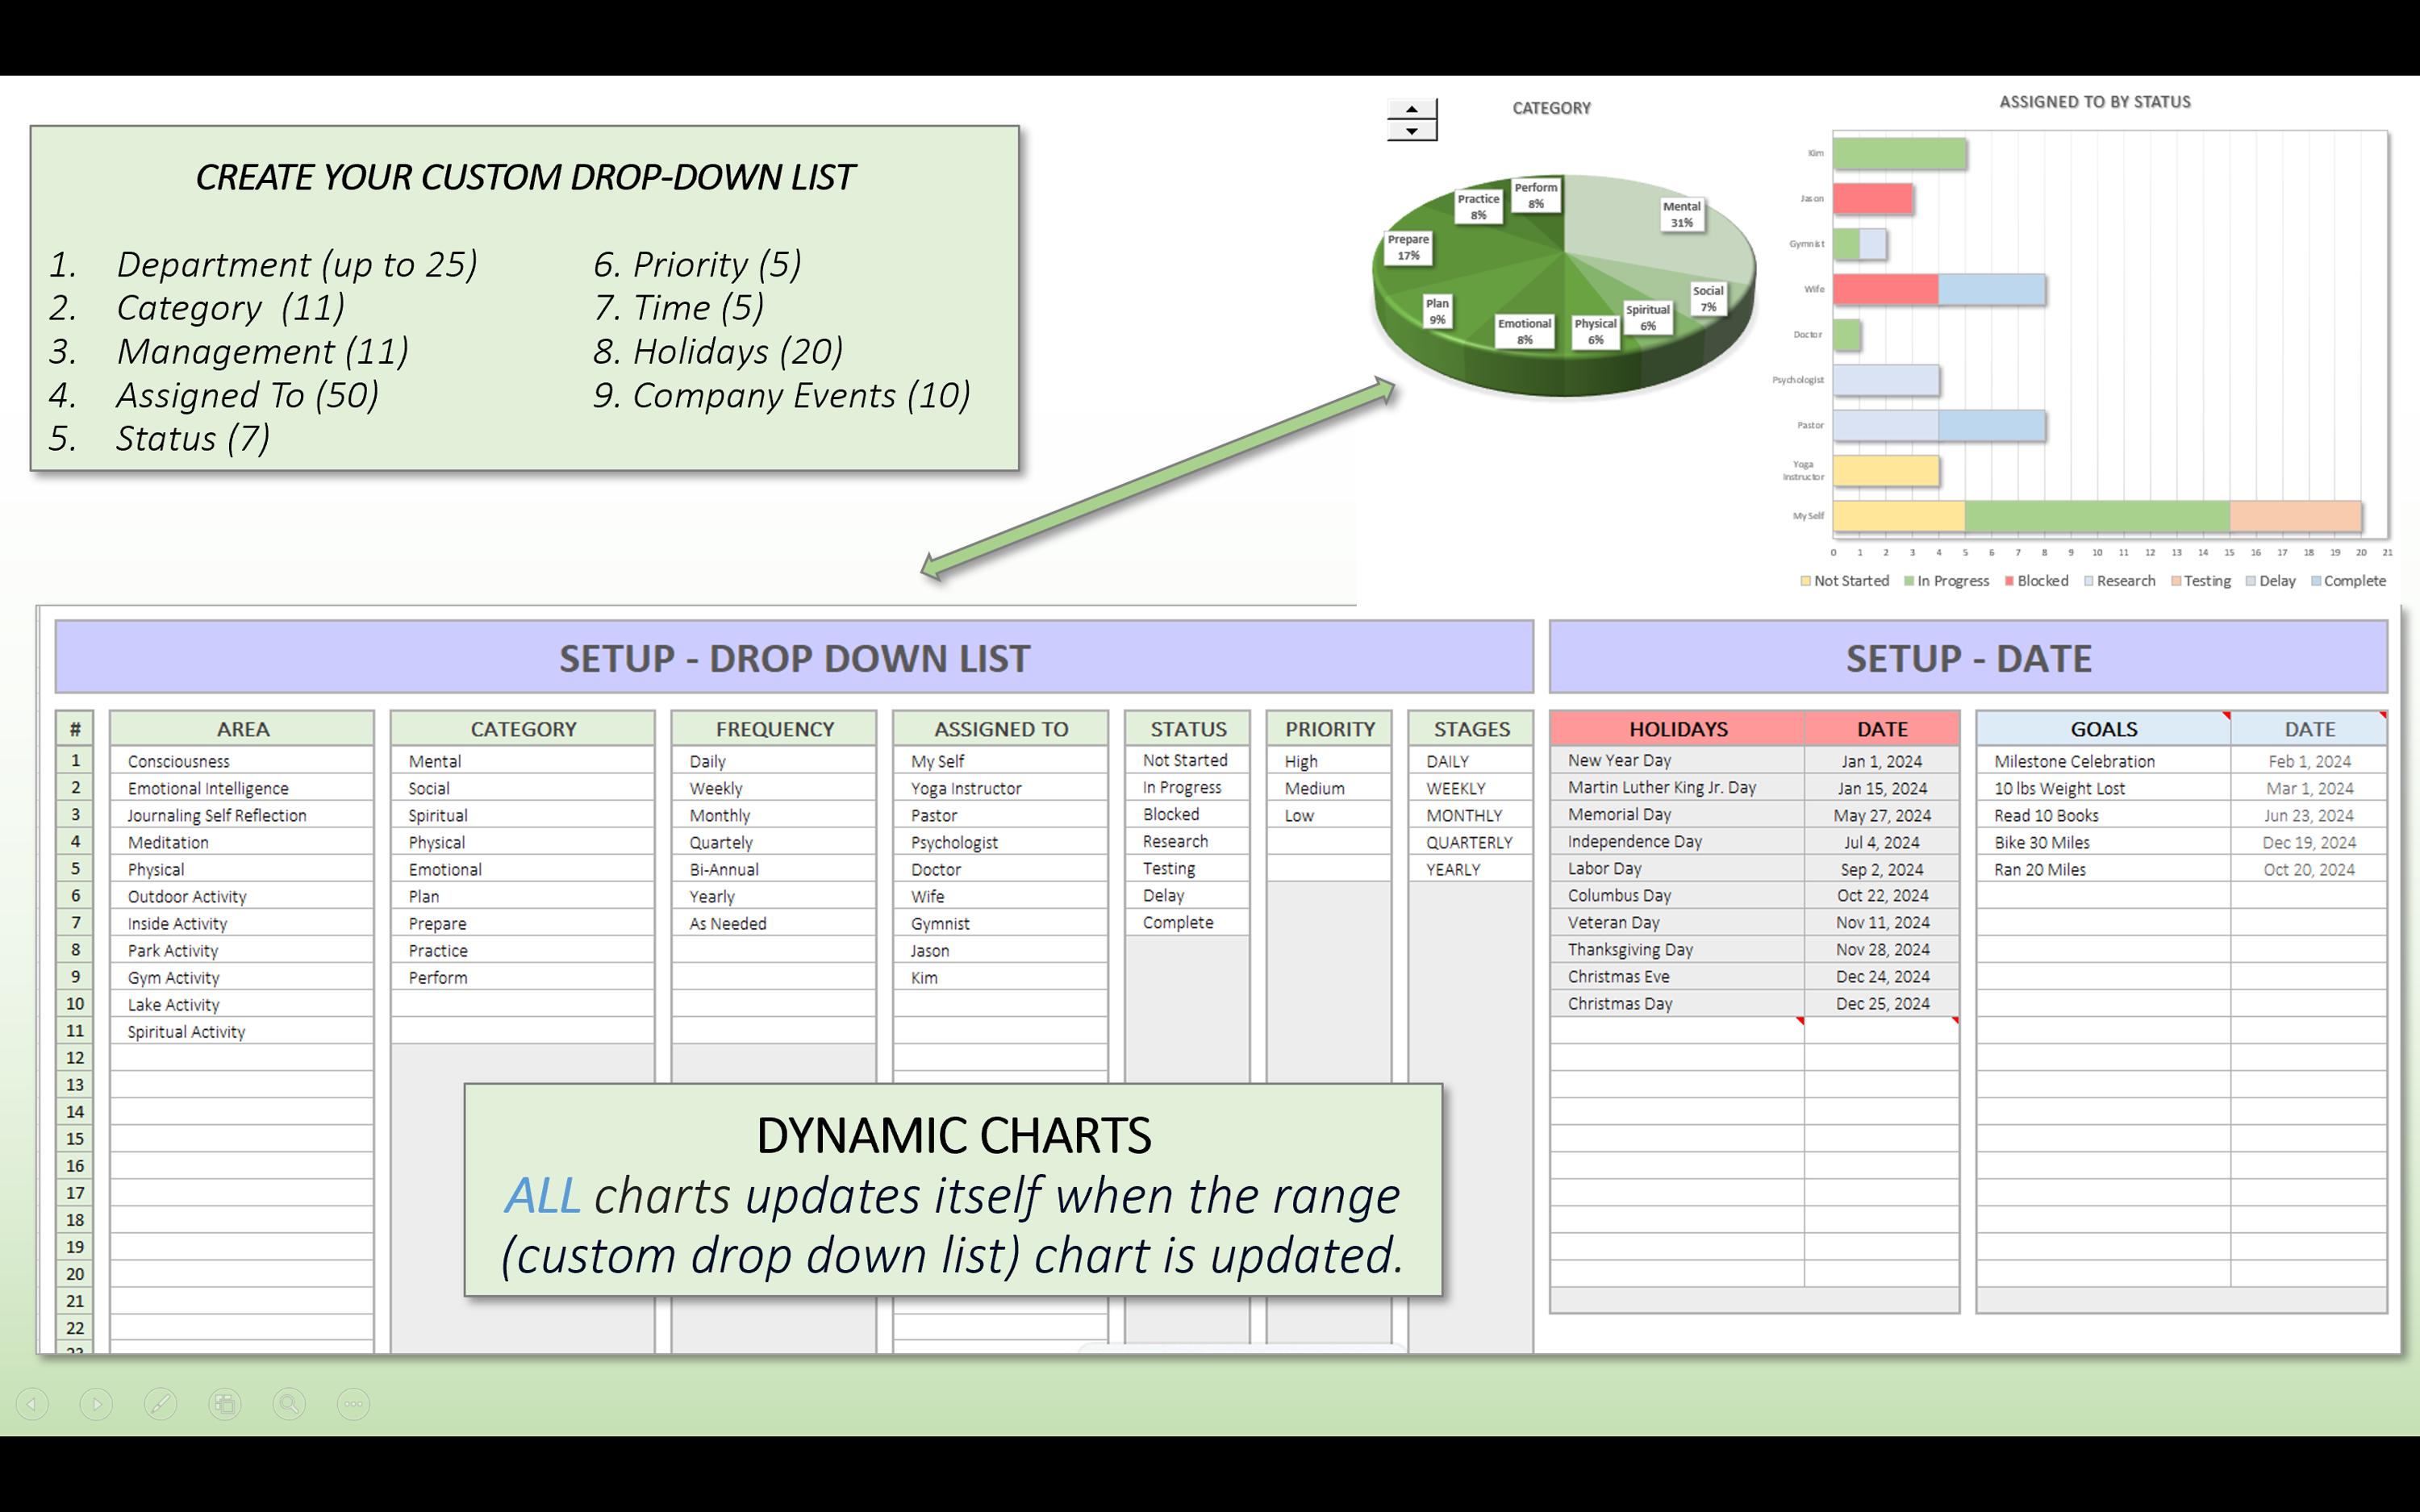Go to the previous slide using the back arrow
This screenshot has width=2420, height=1512.
32,1404
